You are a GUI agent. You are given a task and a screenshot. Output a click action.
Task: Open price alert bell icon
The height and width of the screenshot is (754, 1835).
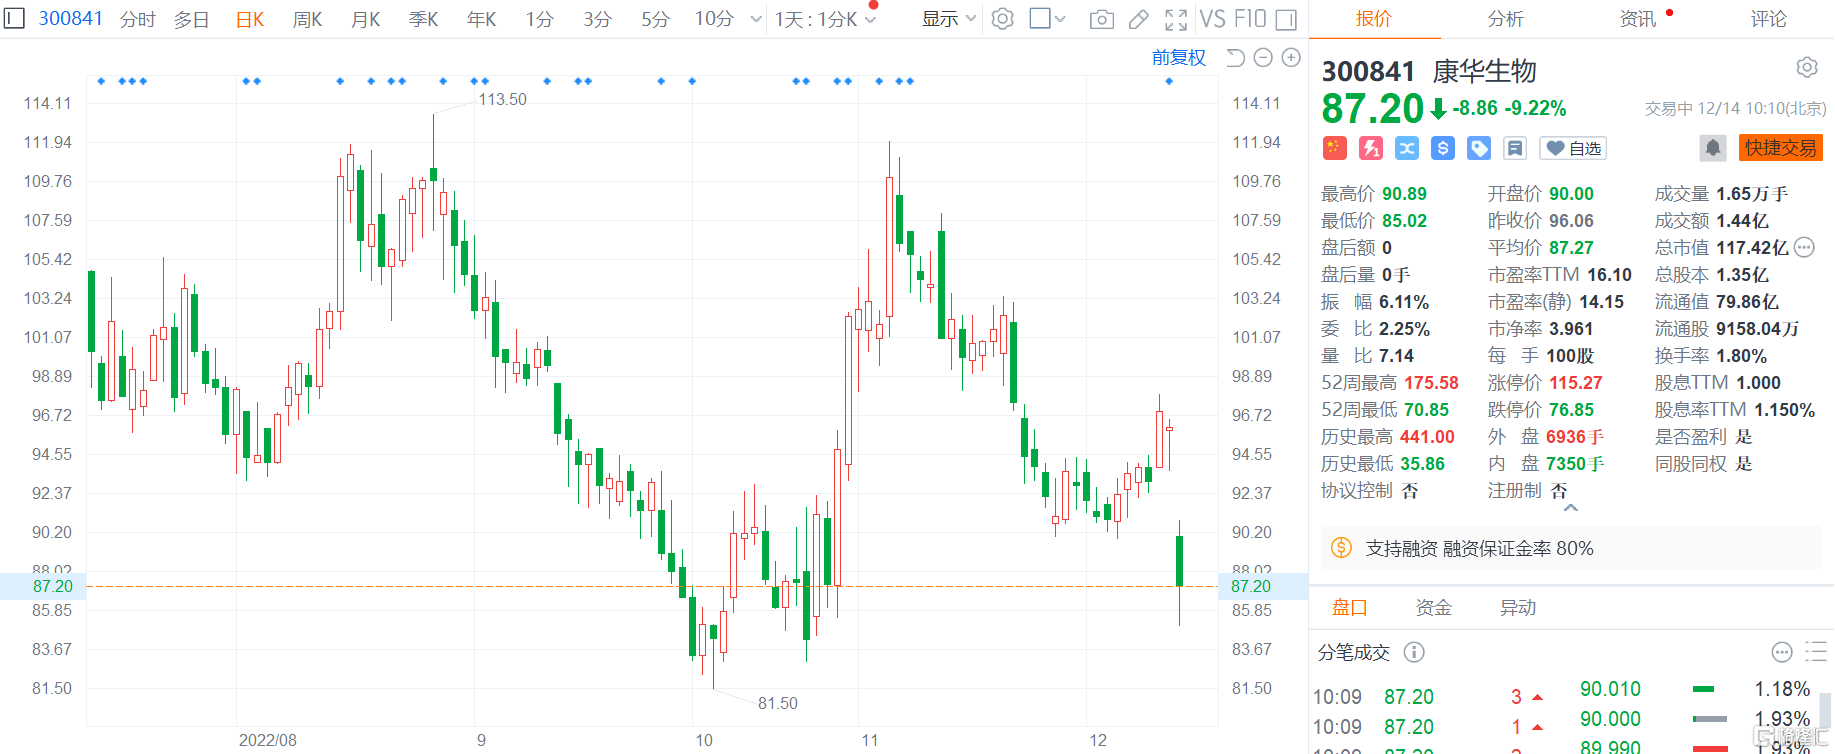[1713, 148]
